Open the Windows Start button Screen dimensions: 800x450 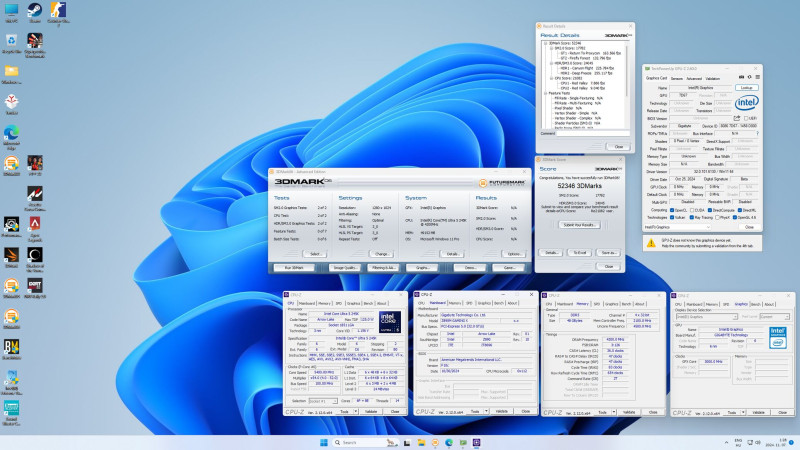[x=323, y=442]
